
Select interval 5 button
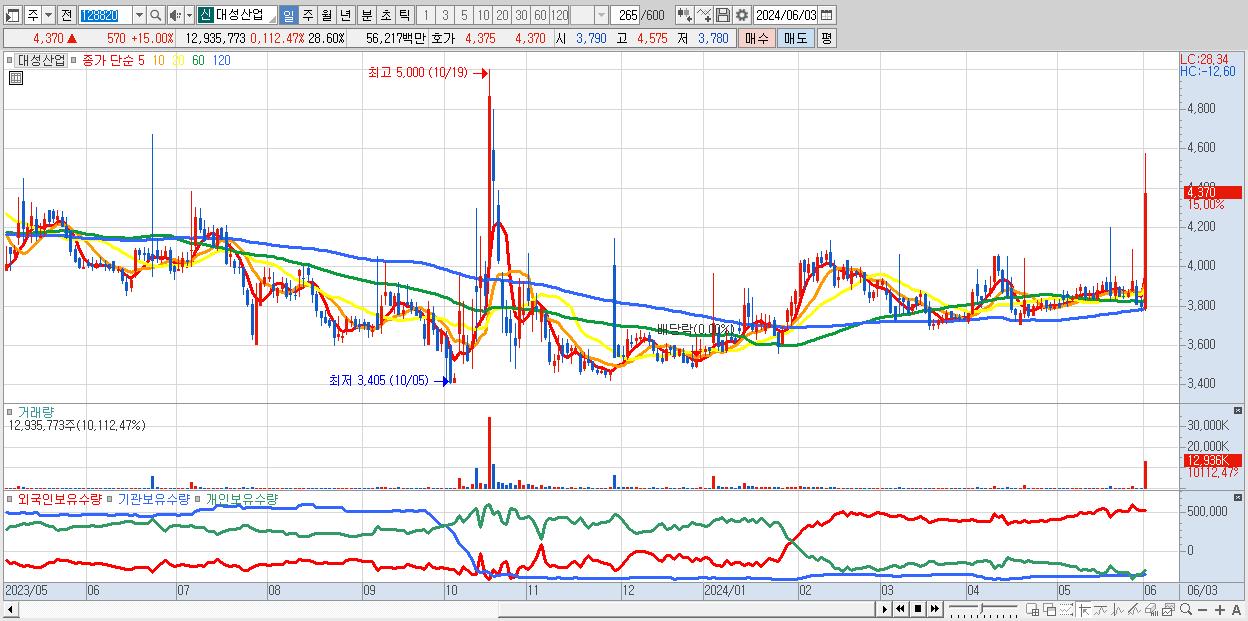point(464,15)
